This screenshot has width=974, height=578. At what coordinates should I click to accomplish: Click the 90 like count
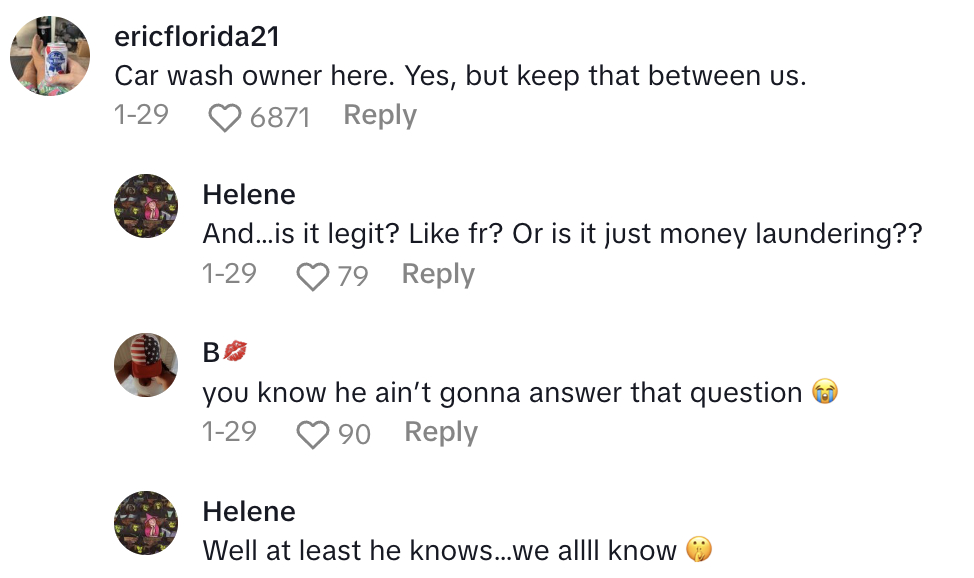click(x=354, y=433)
